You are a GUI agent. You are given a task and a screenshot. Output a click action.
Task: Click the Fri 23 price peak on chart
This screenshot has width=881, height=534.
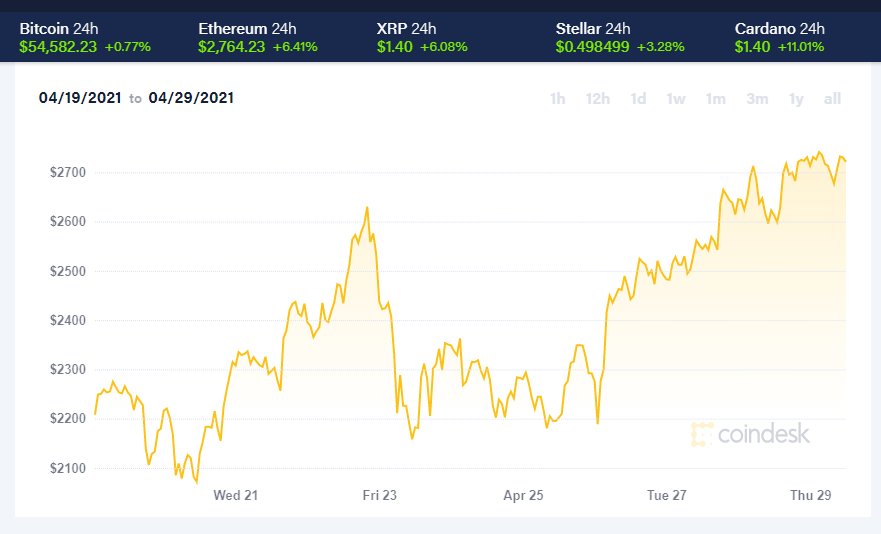tap(367, 208)
